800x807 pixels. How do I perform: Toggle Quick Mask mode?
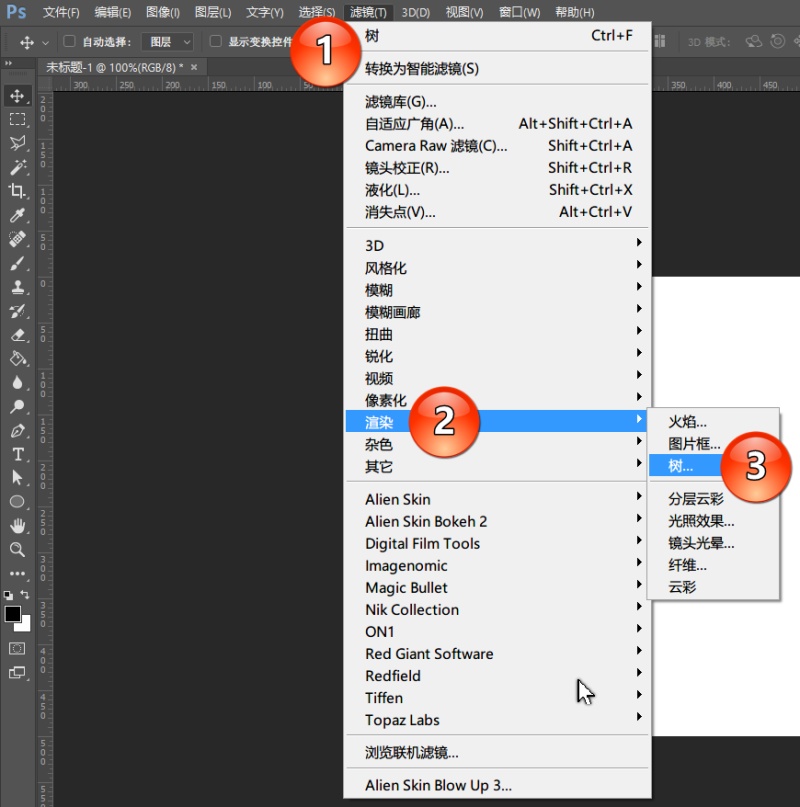click(17, 648)
